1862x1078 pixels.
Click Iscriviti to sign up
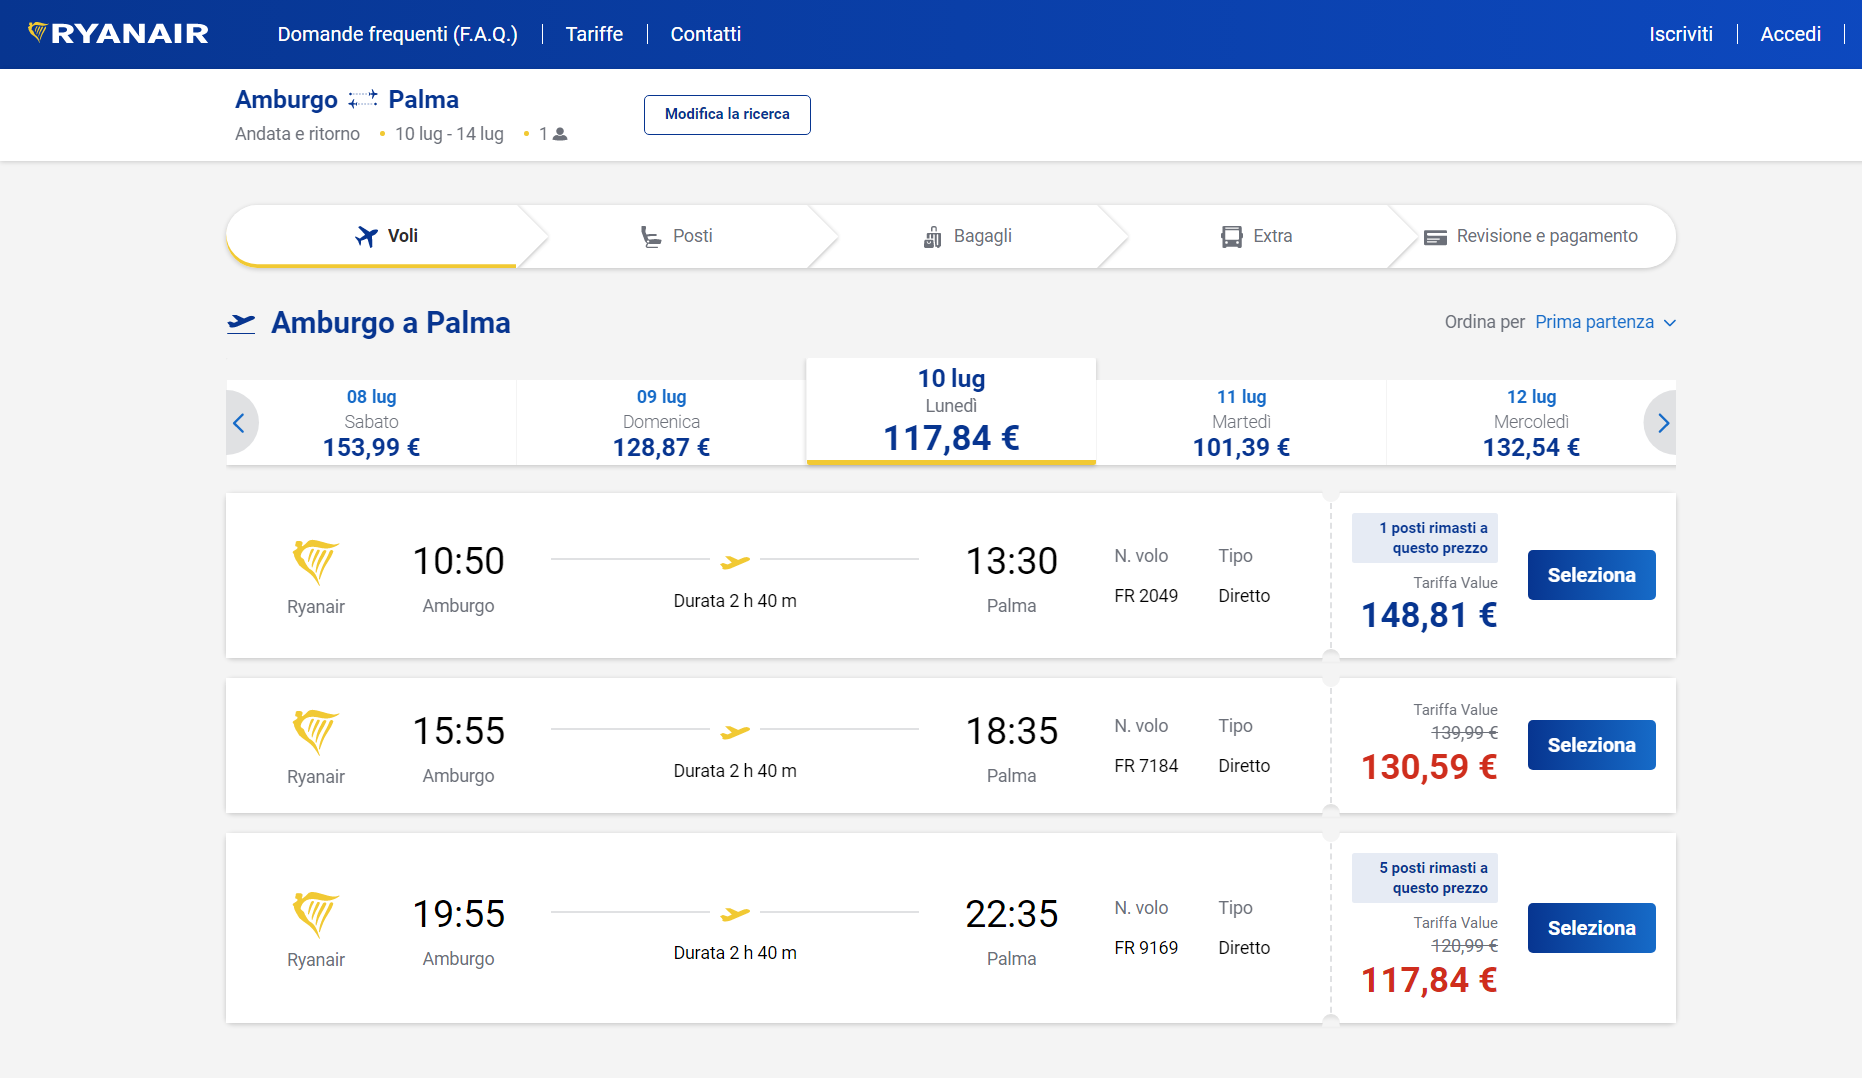click(1680, 34)
